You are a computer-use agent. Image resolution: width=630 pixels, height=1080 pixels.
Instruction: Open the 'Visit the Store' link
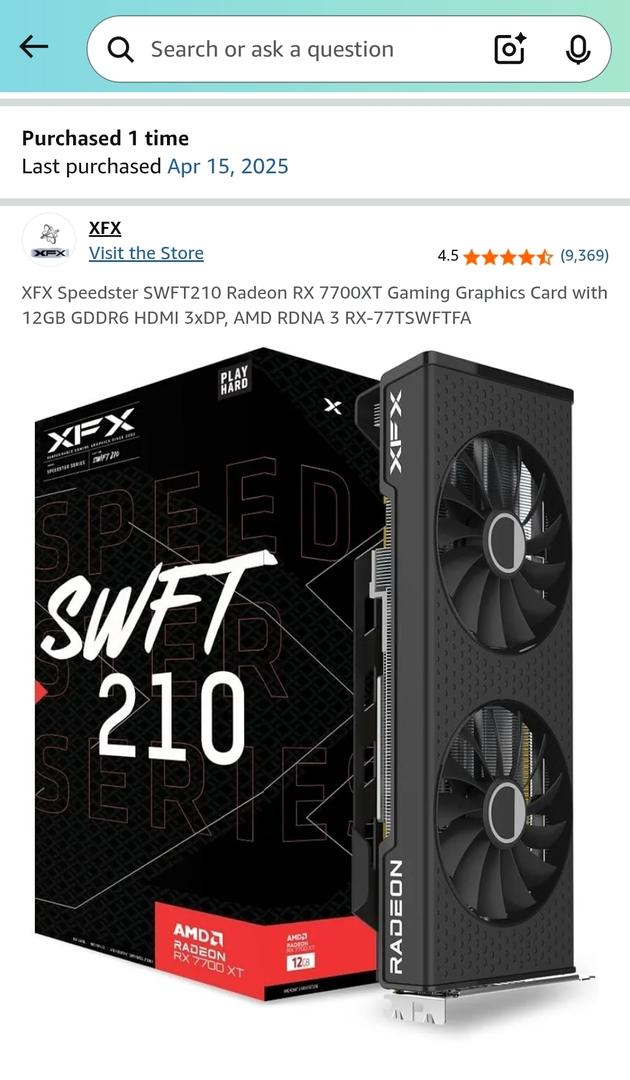tap(146, 253)
